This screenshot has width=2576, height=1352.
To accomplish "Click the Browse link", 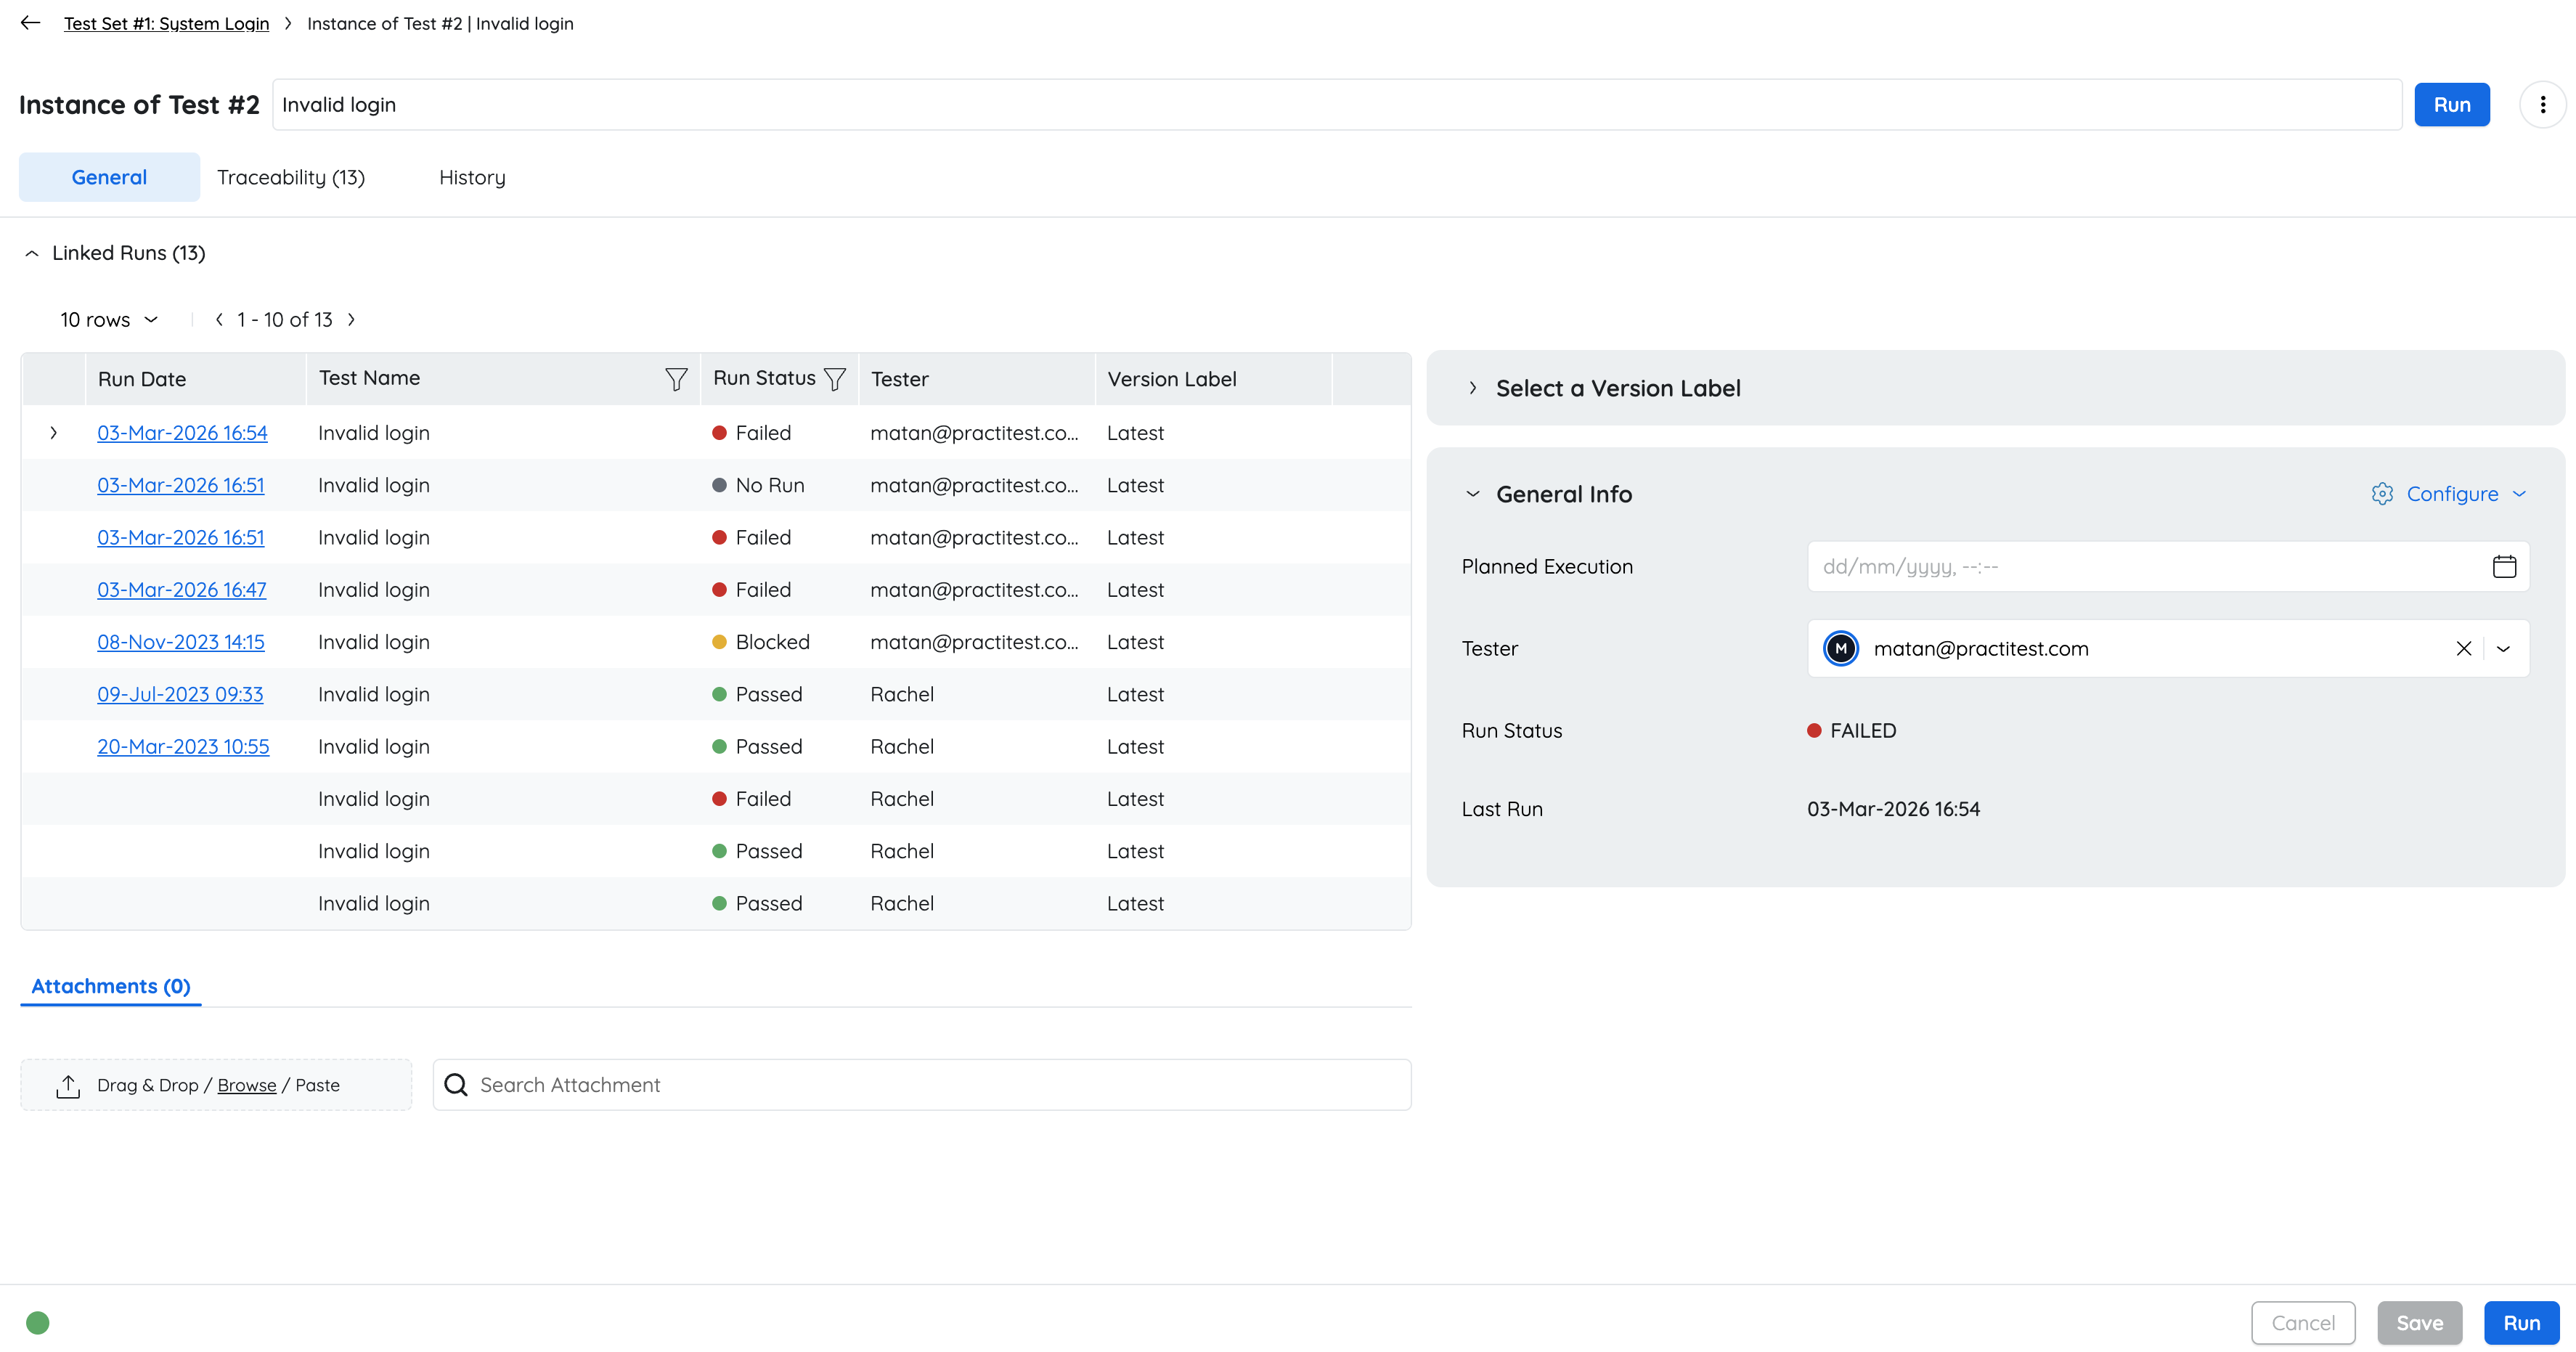I will [247, 1085].
